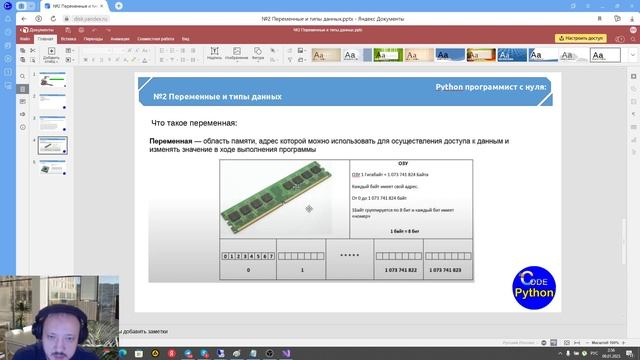The width and height of the screenshot is (640, 360).
Task: Select slide 3 thumbnail
Action: pyautogui.click(x=53, y=124)
